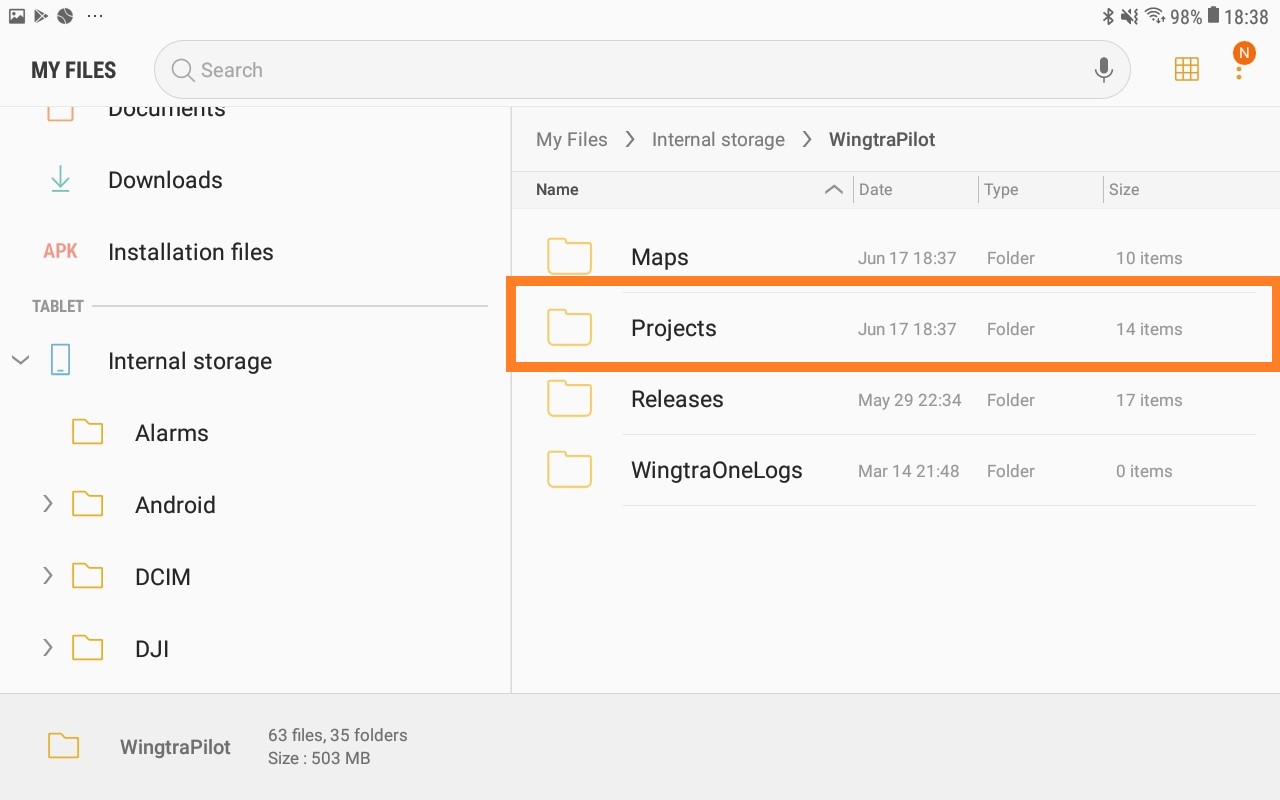This screenshot has width=1280, height=800.
Task: Switch to grid view layout icon
Action: tap(1186, 69)
